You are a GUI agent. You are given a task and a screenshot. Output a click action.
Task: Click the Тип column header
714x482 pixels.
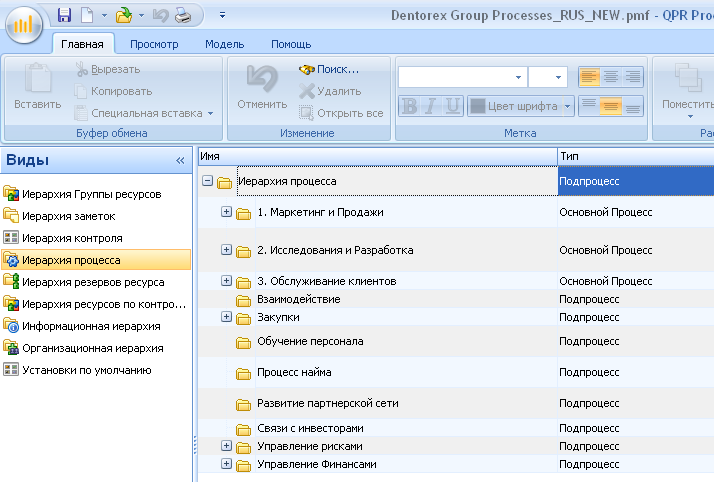tap(636, 156)
